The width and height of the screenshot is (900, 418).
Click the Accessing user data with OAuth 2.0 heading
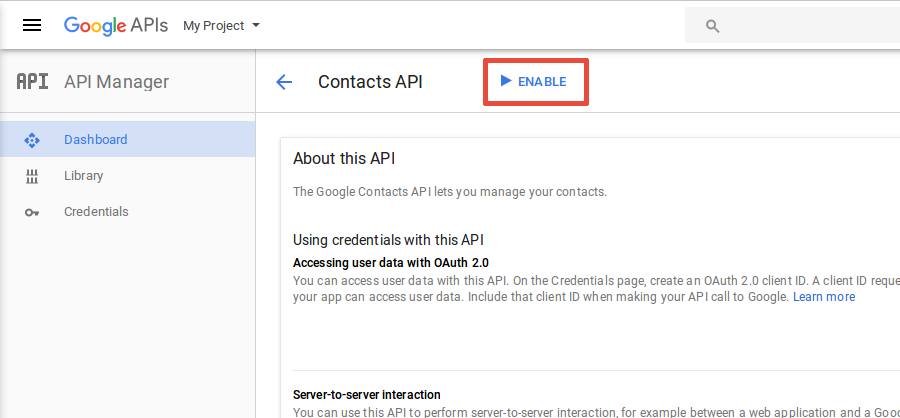(391, 263)
